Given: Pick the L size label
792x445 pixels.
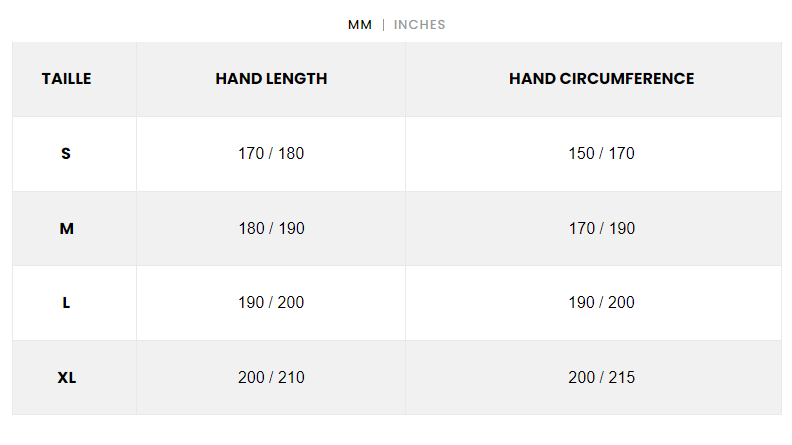Looking at the screenshot, I should pos(66,303).
